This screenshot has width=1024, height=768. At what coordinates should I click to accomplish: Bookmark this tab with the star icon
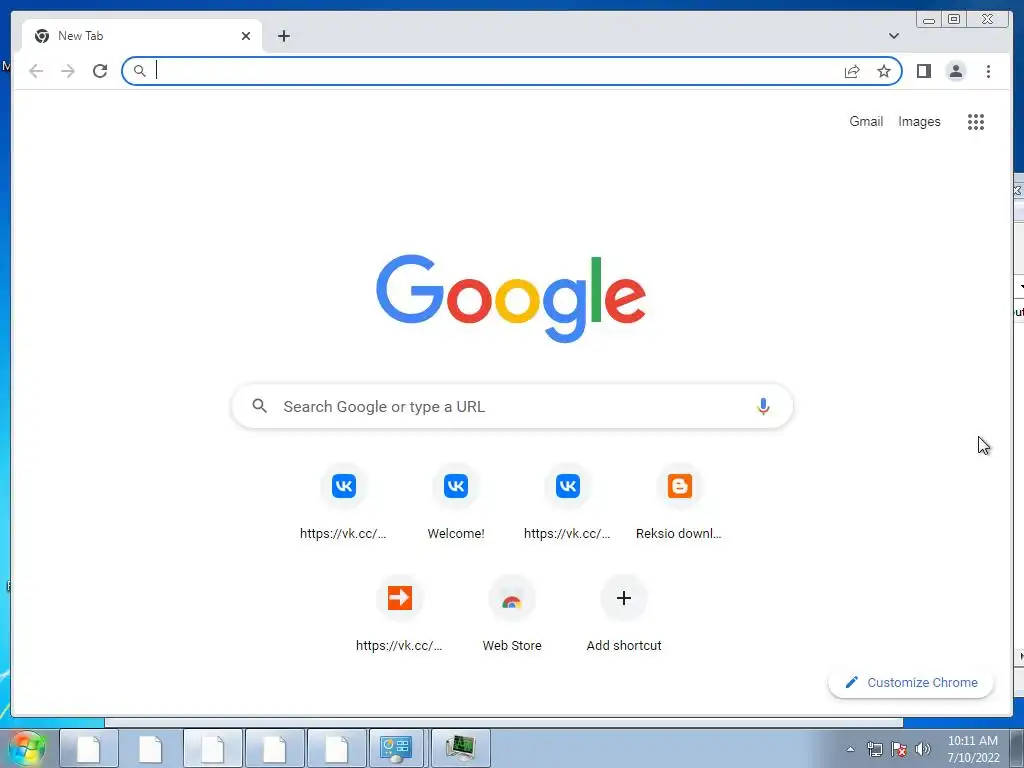point(884,71)
